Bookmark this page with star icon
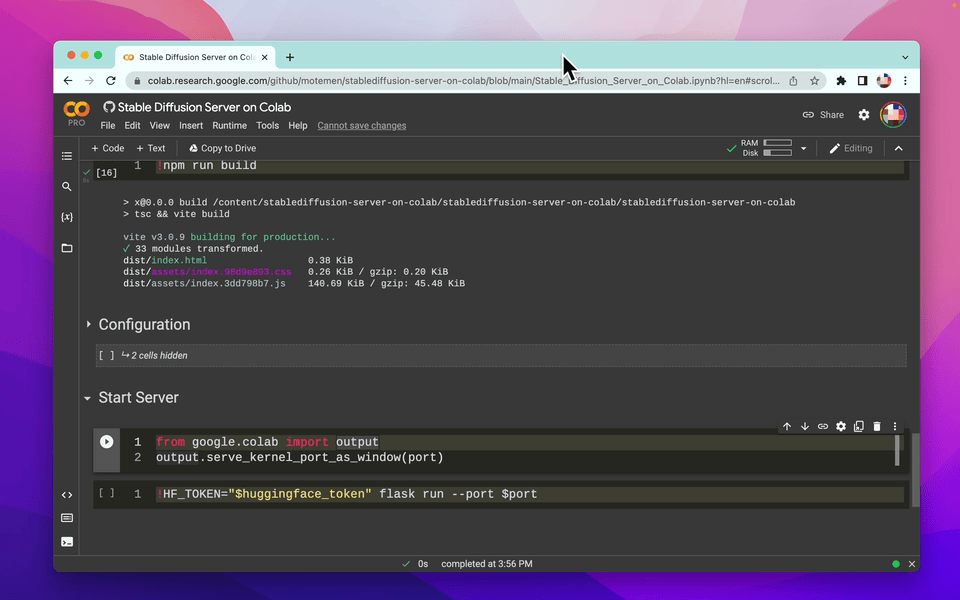Viewport: 960px width, 600px height. 814,81
